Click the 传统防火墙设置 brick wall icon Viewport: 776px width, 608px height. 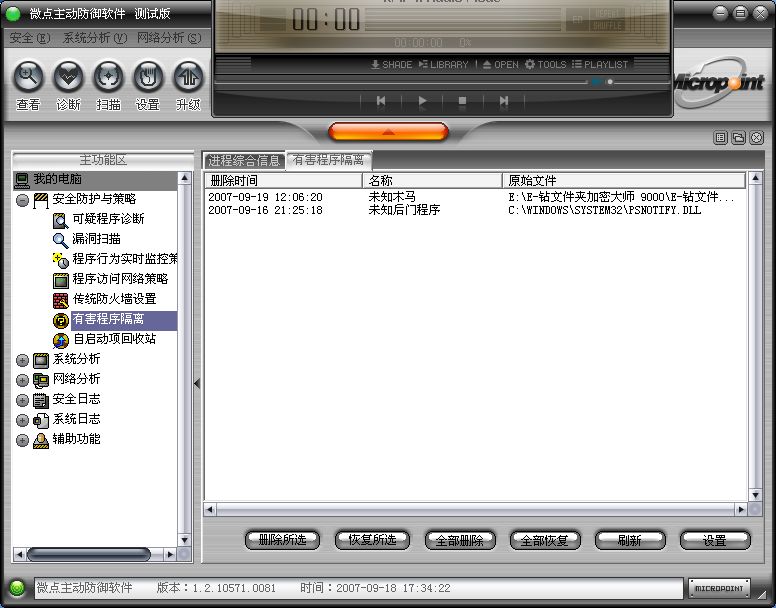(x=60, y=300)
